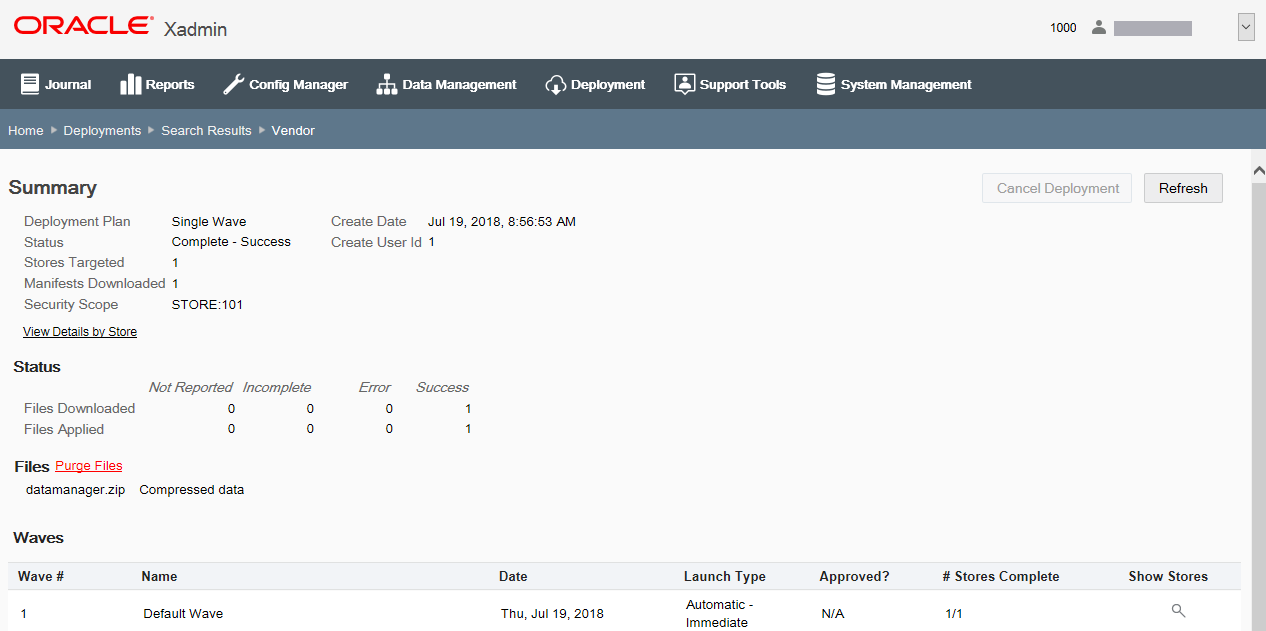Open the Deployment menu
The height and width of the screenshot is (631, 1266).
(x=595, y=84)
